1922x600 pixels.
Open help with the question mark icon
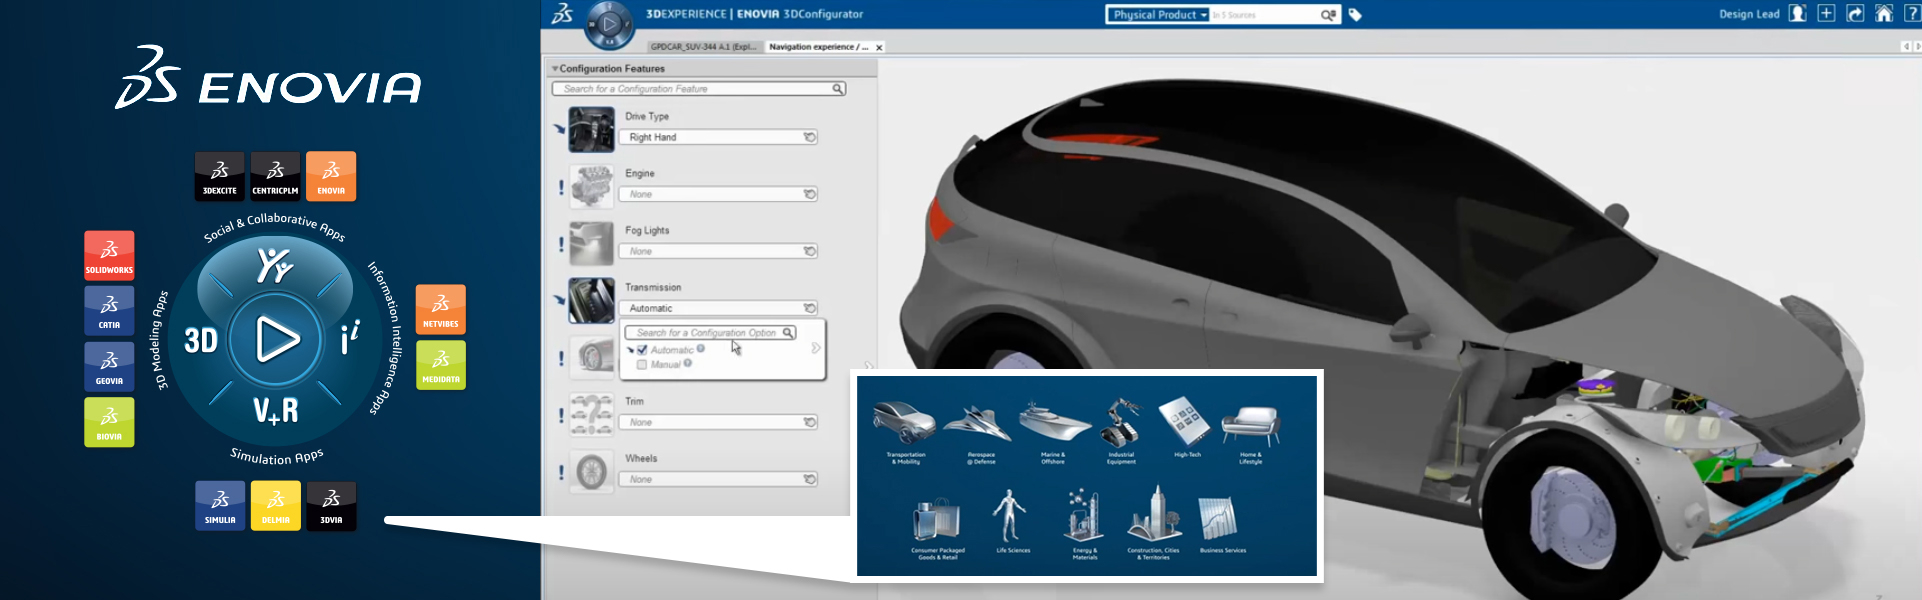pyautogui.click(x=1912, y=14)
